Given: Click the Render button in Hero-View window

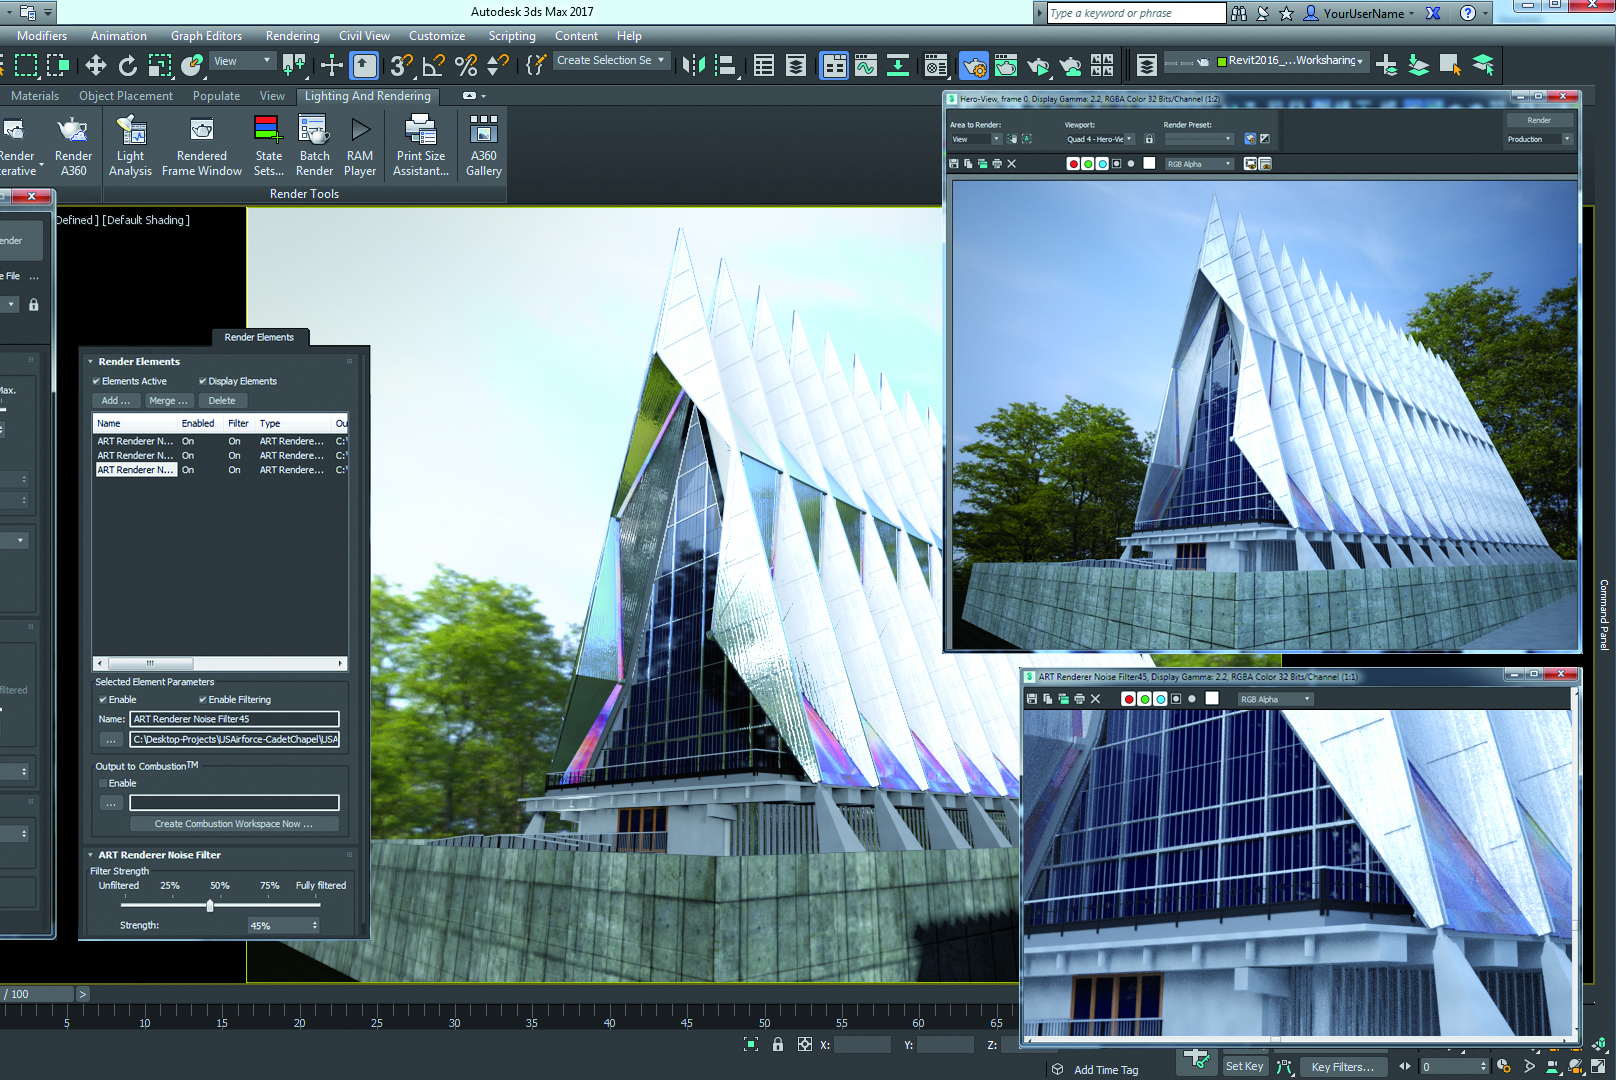Looking at the screenshot, I should tap(1539, 119).
